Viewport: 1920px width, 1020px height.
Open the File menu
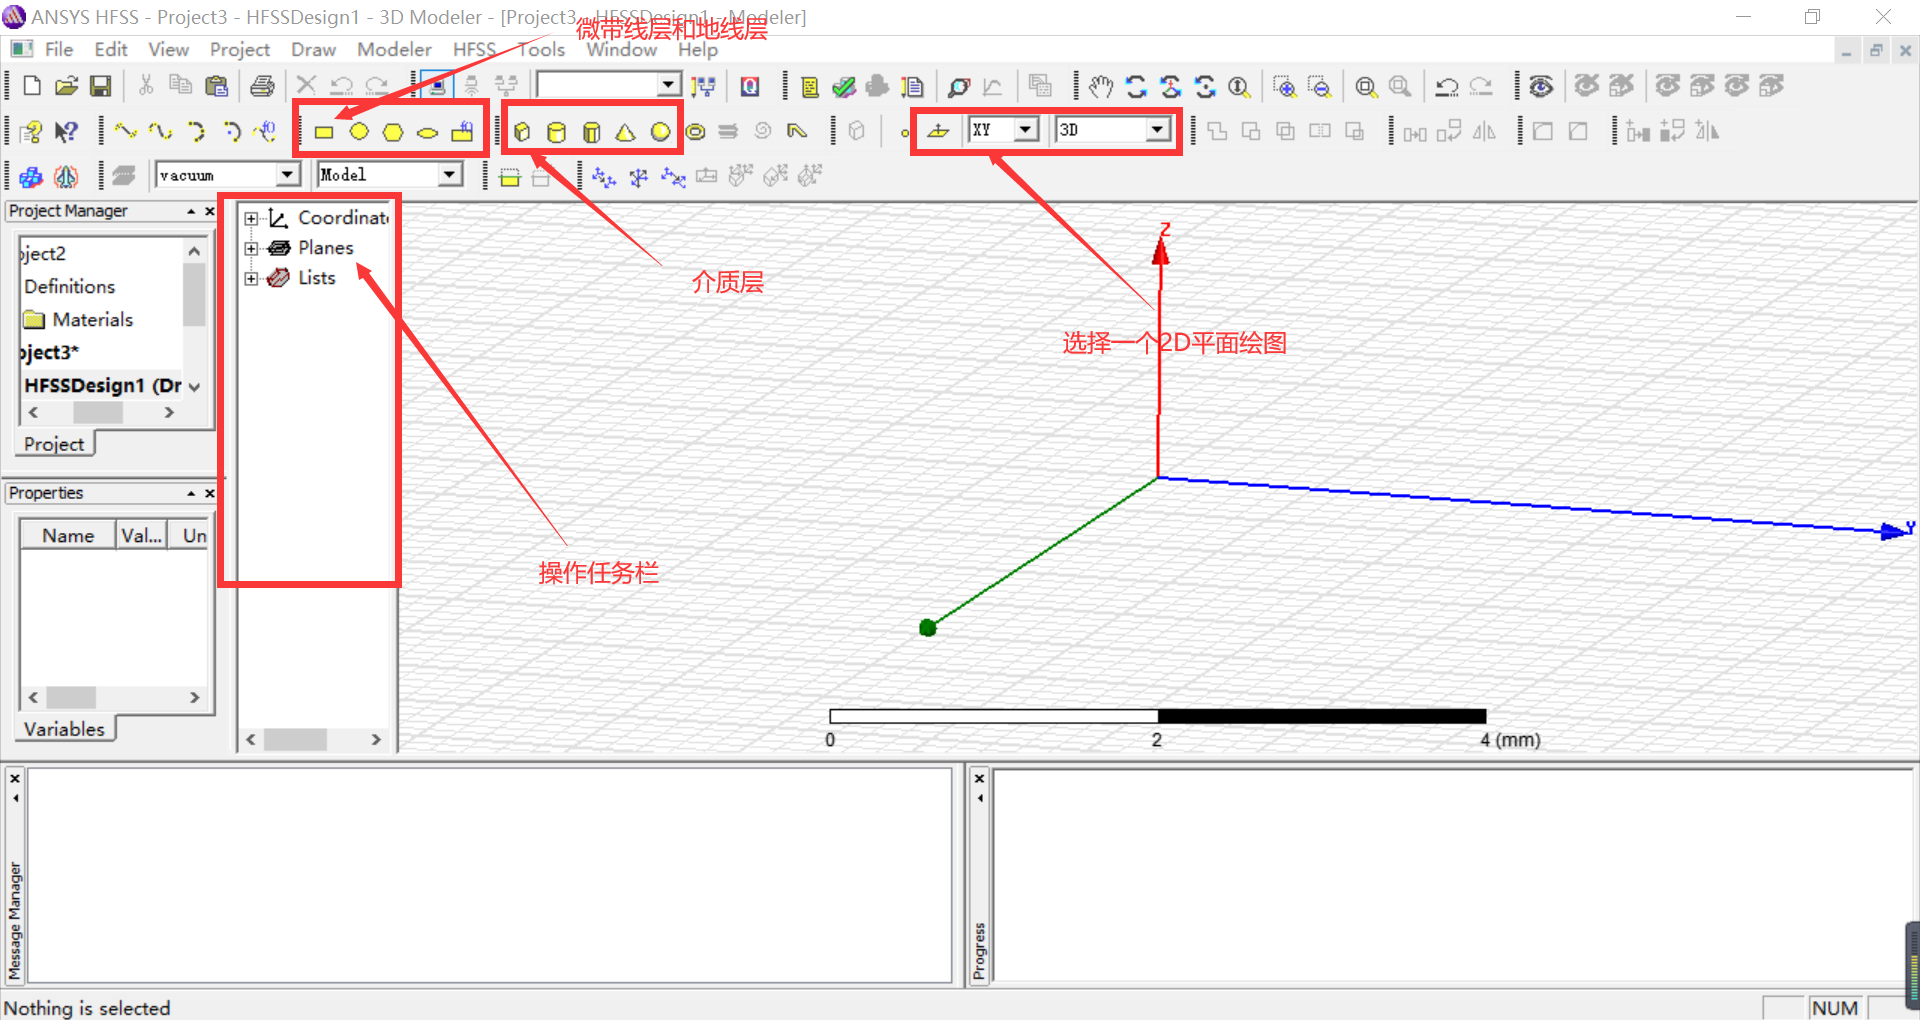point(59,49)
